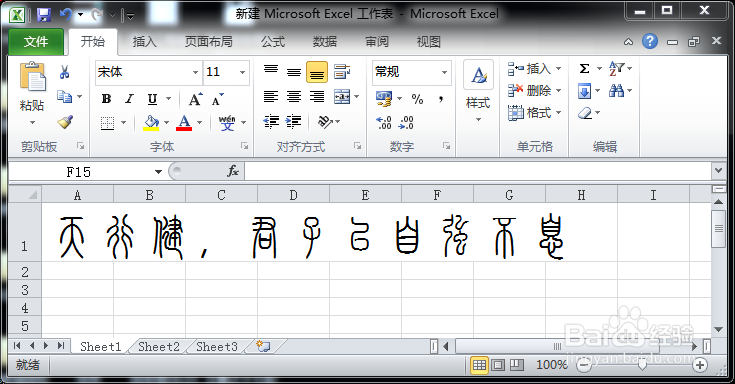Apply the red font color
Viewport: 735px width, 384px height.
click(x=184, y=123)
